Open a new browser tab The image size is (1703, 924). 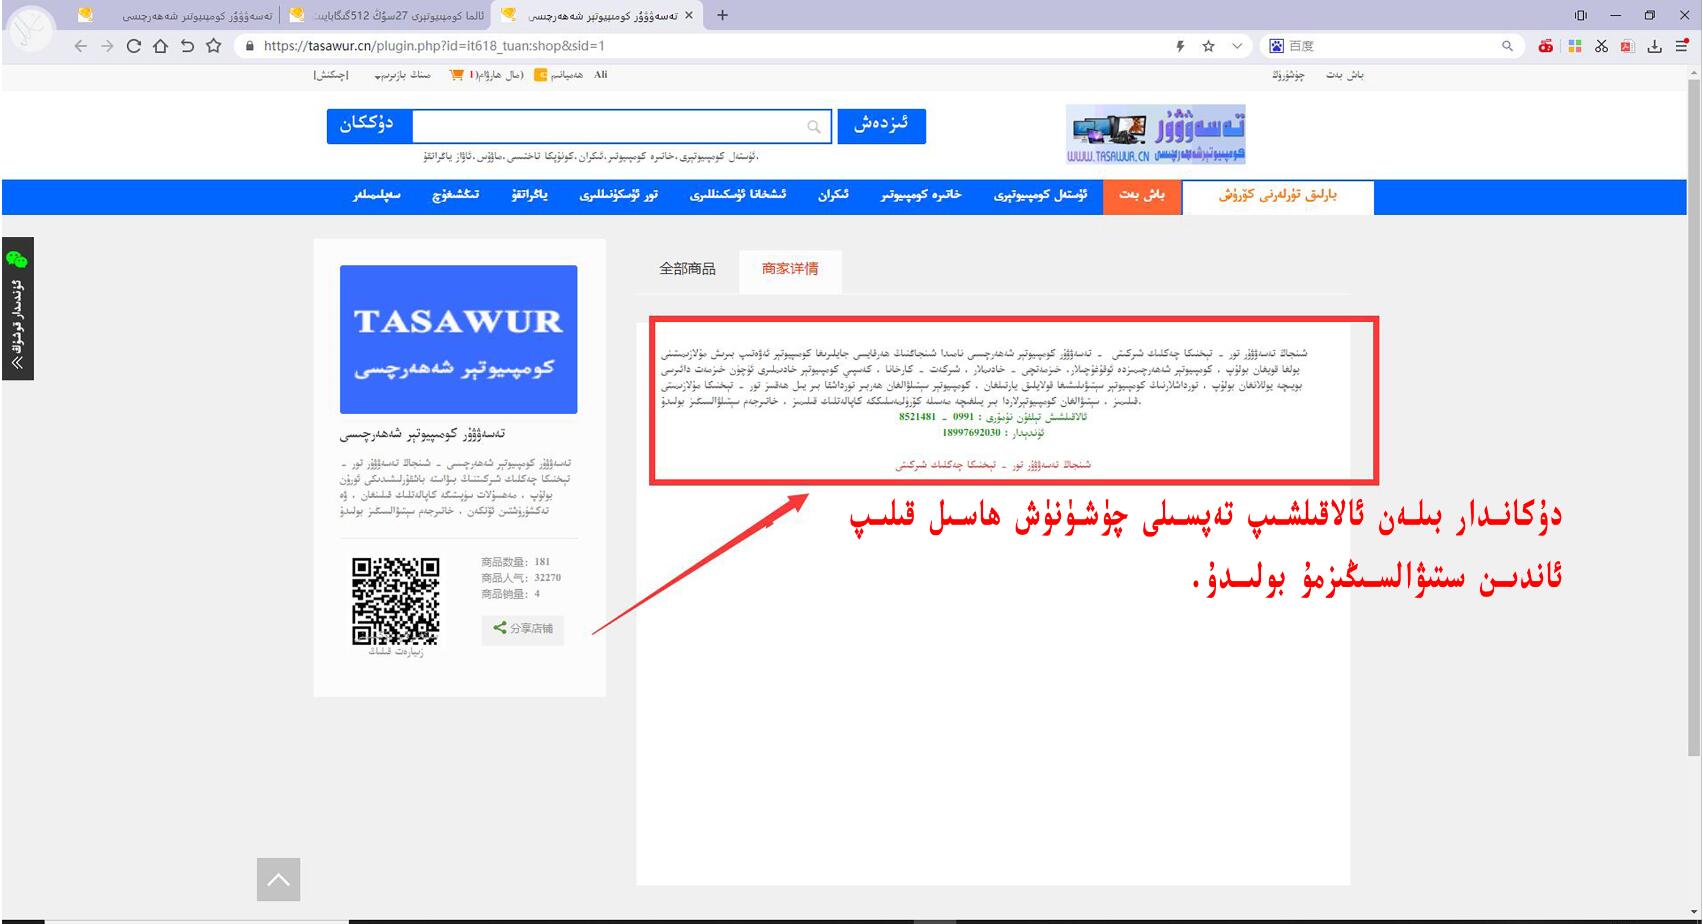click(722, 15)
